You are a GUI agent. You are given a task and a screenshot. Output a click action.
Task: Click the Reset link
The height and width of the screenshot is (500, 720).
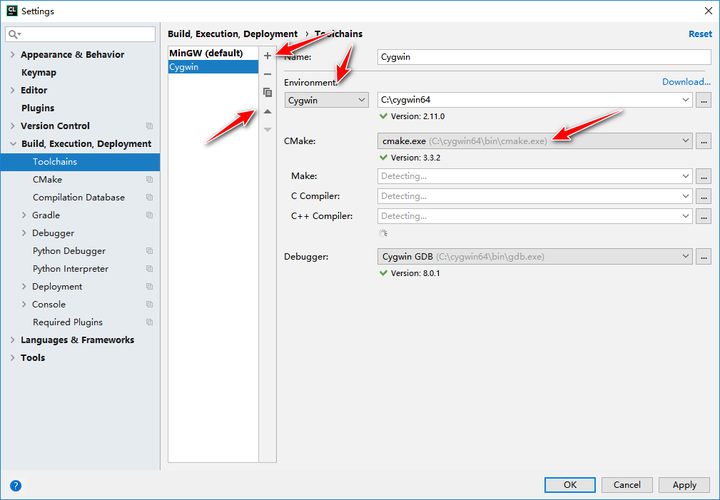point(700,34)
